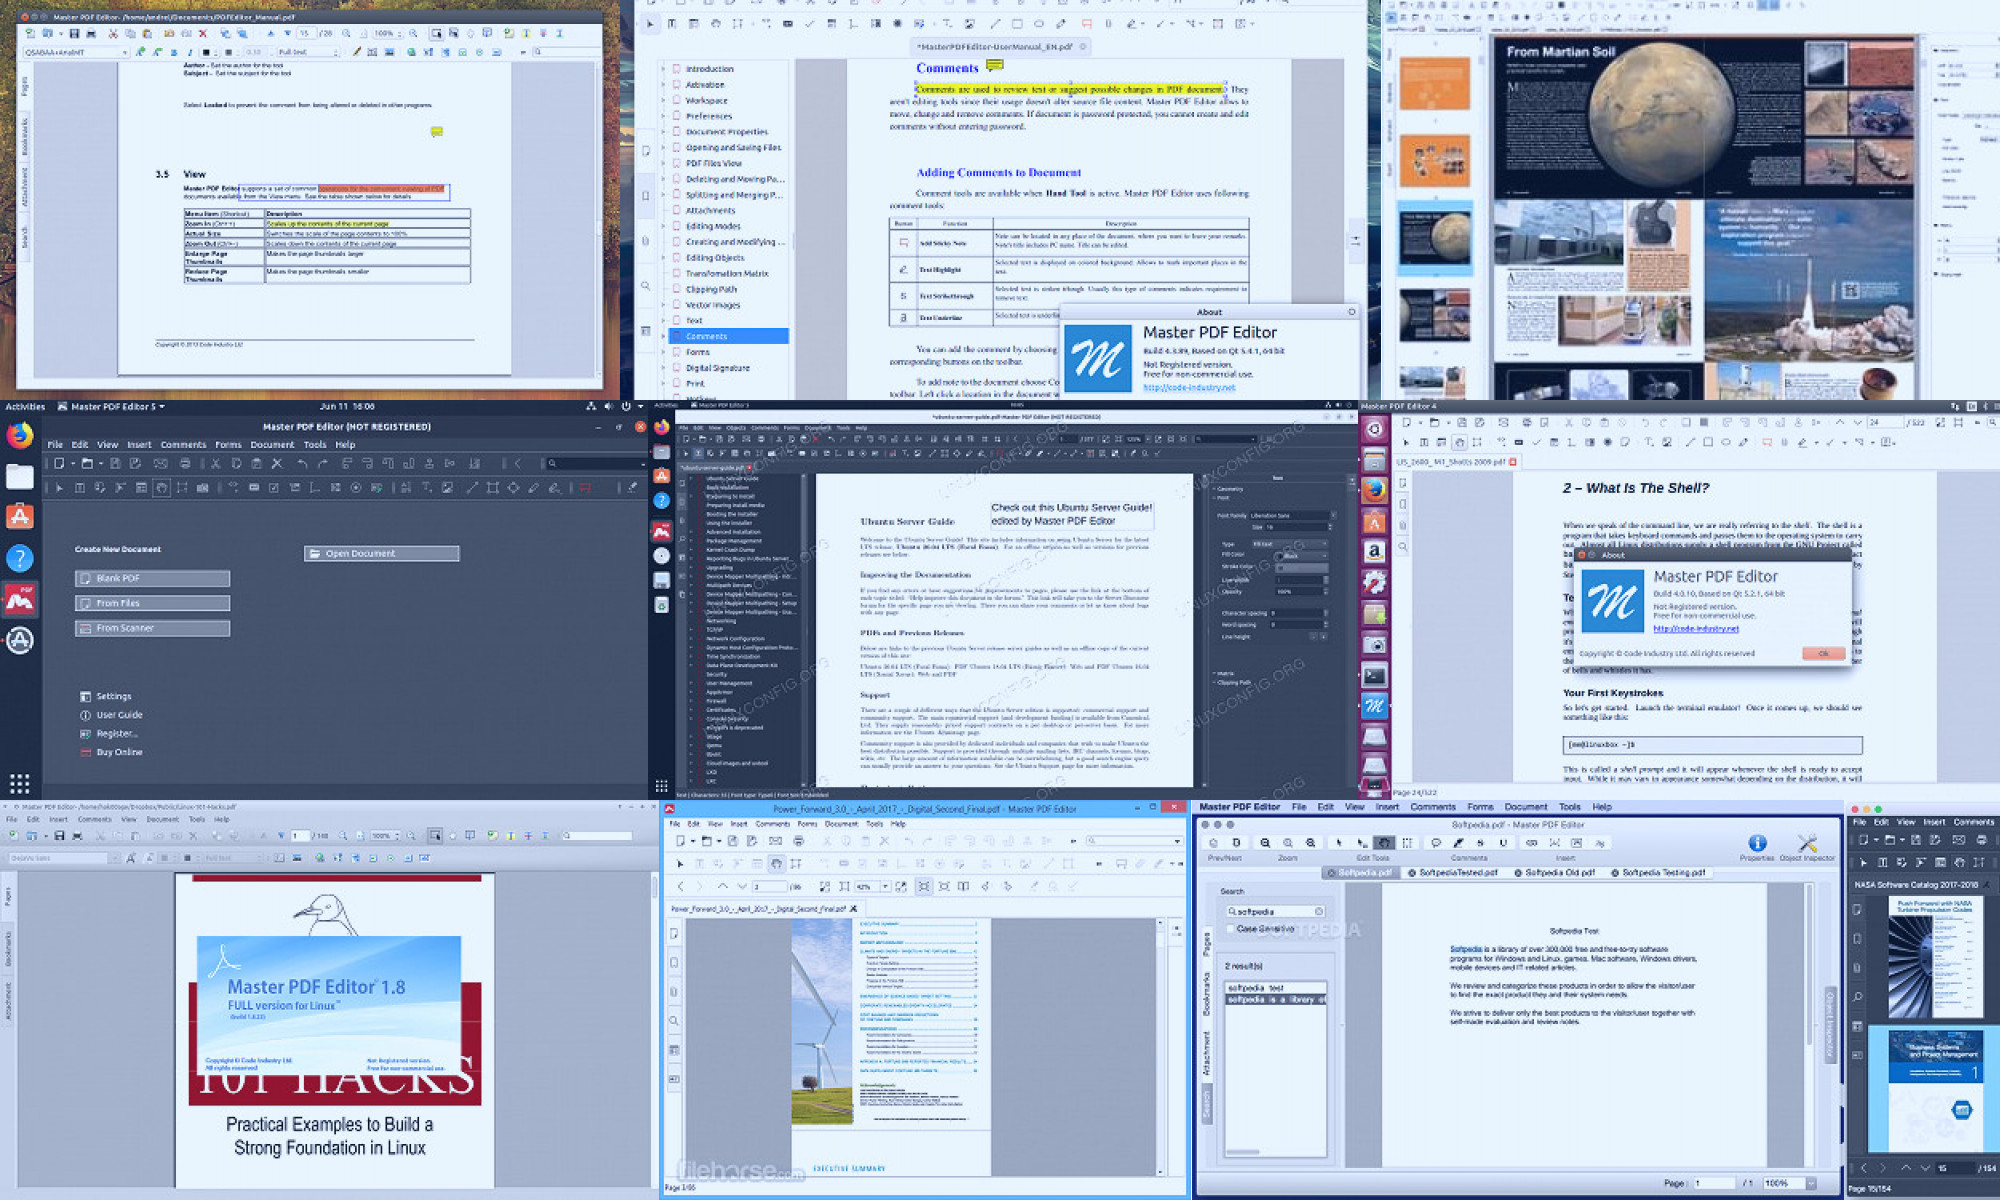This screenshot has width=2000, height=1200.
Task: Open the dropdown arrow beside the welcome-screen Open folder icon
Action: tap(101, 464)
